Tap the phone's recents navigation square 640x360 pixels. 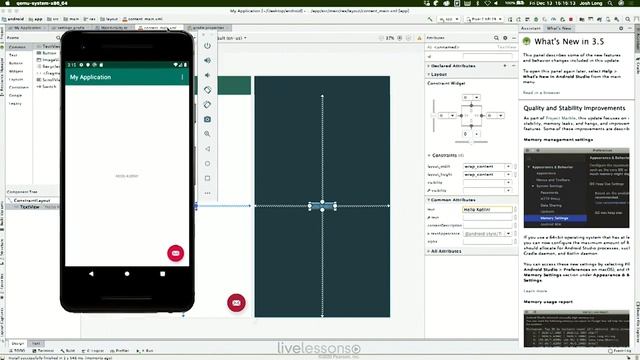coord(162,273)
